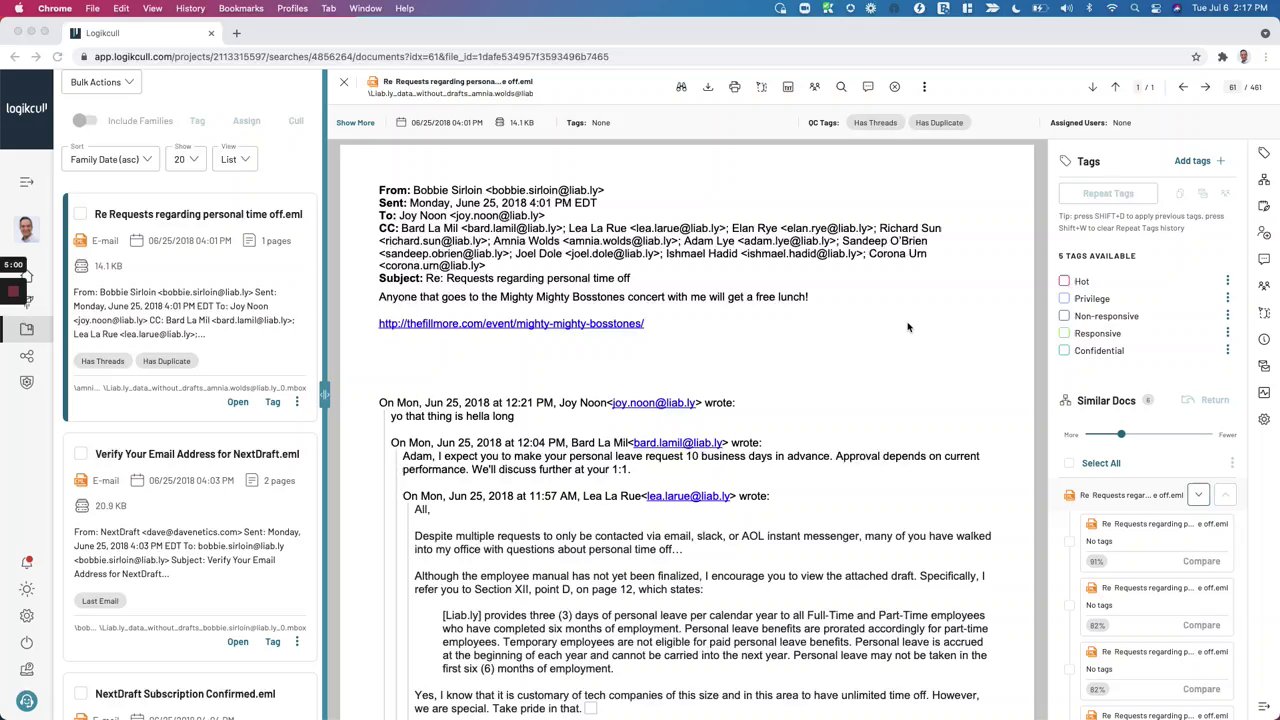
Task: Open the shield icon in left sidebar
Action: pos(27,382)
